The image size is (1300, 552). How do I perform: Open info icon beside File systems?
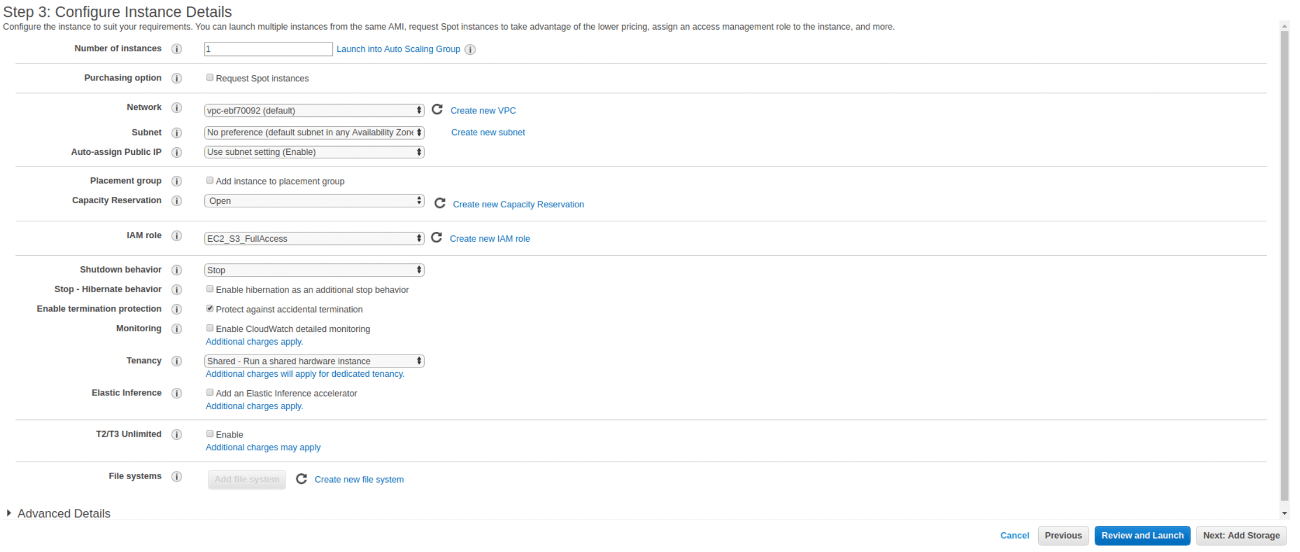pyautogui.click(x=177, y=477)
